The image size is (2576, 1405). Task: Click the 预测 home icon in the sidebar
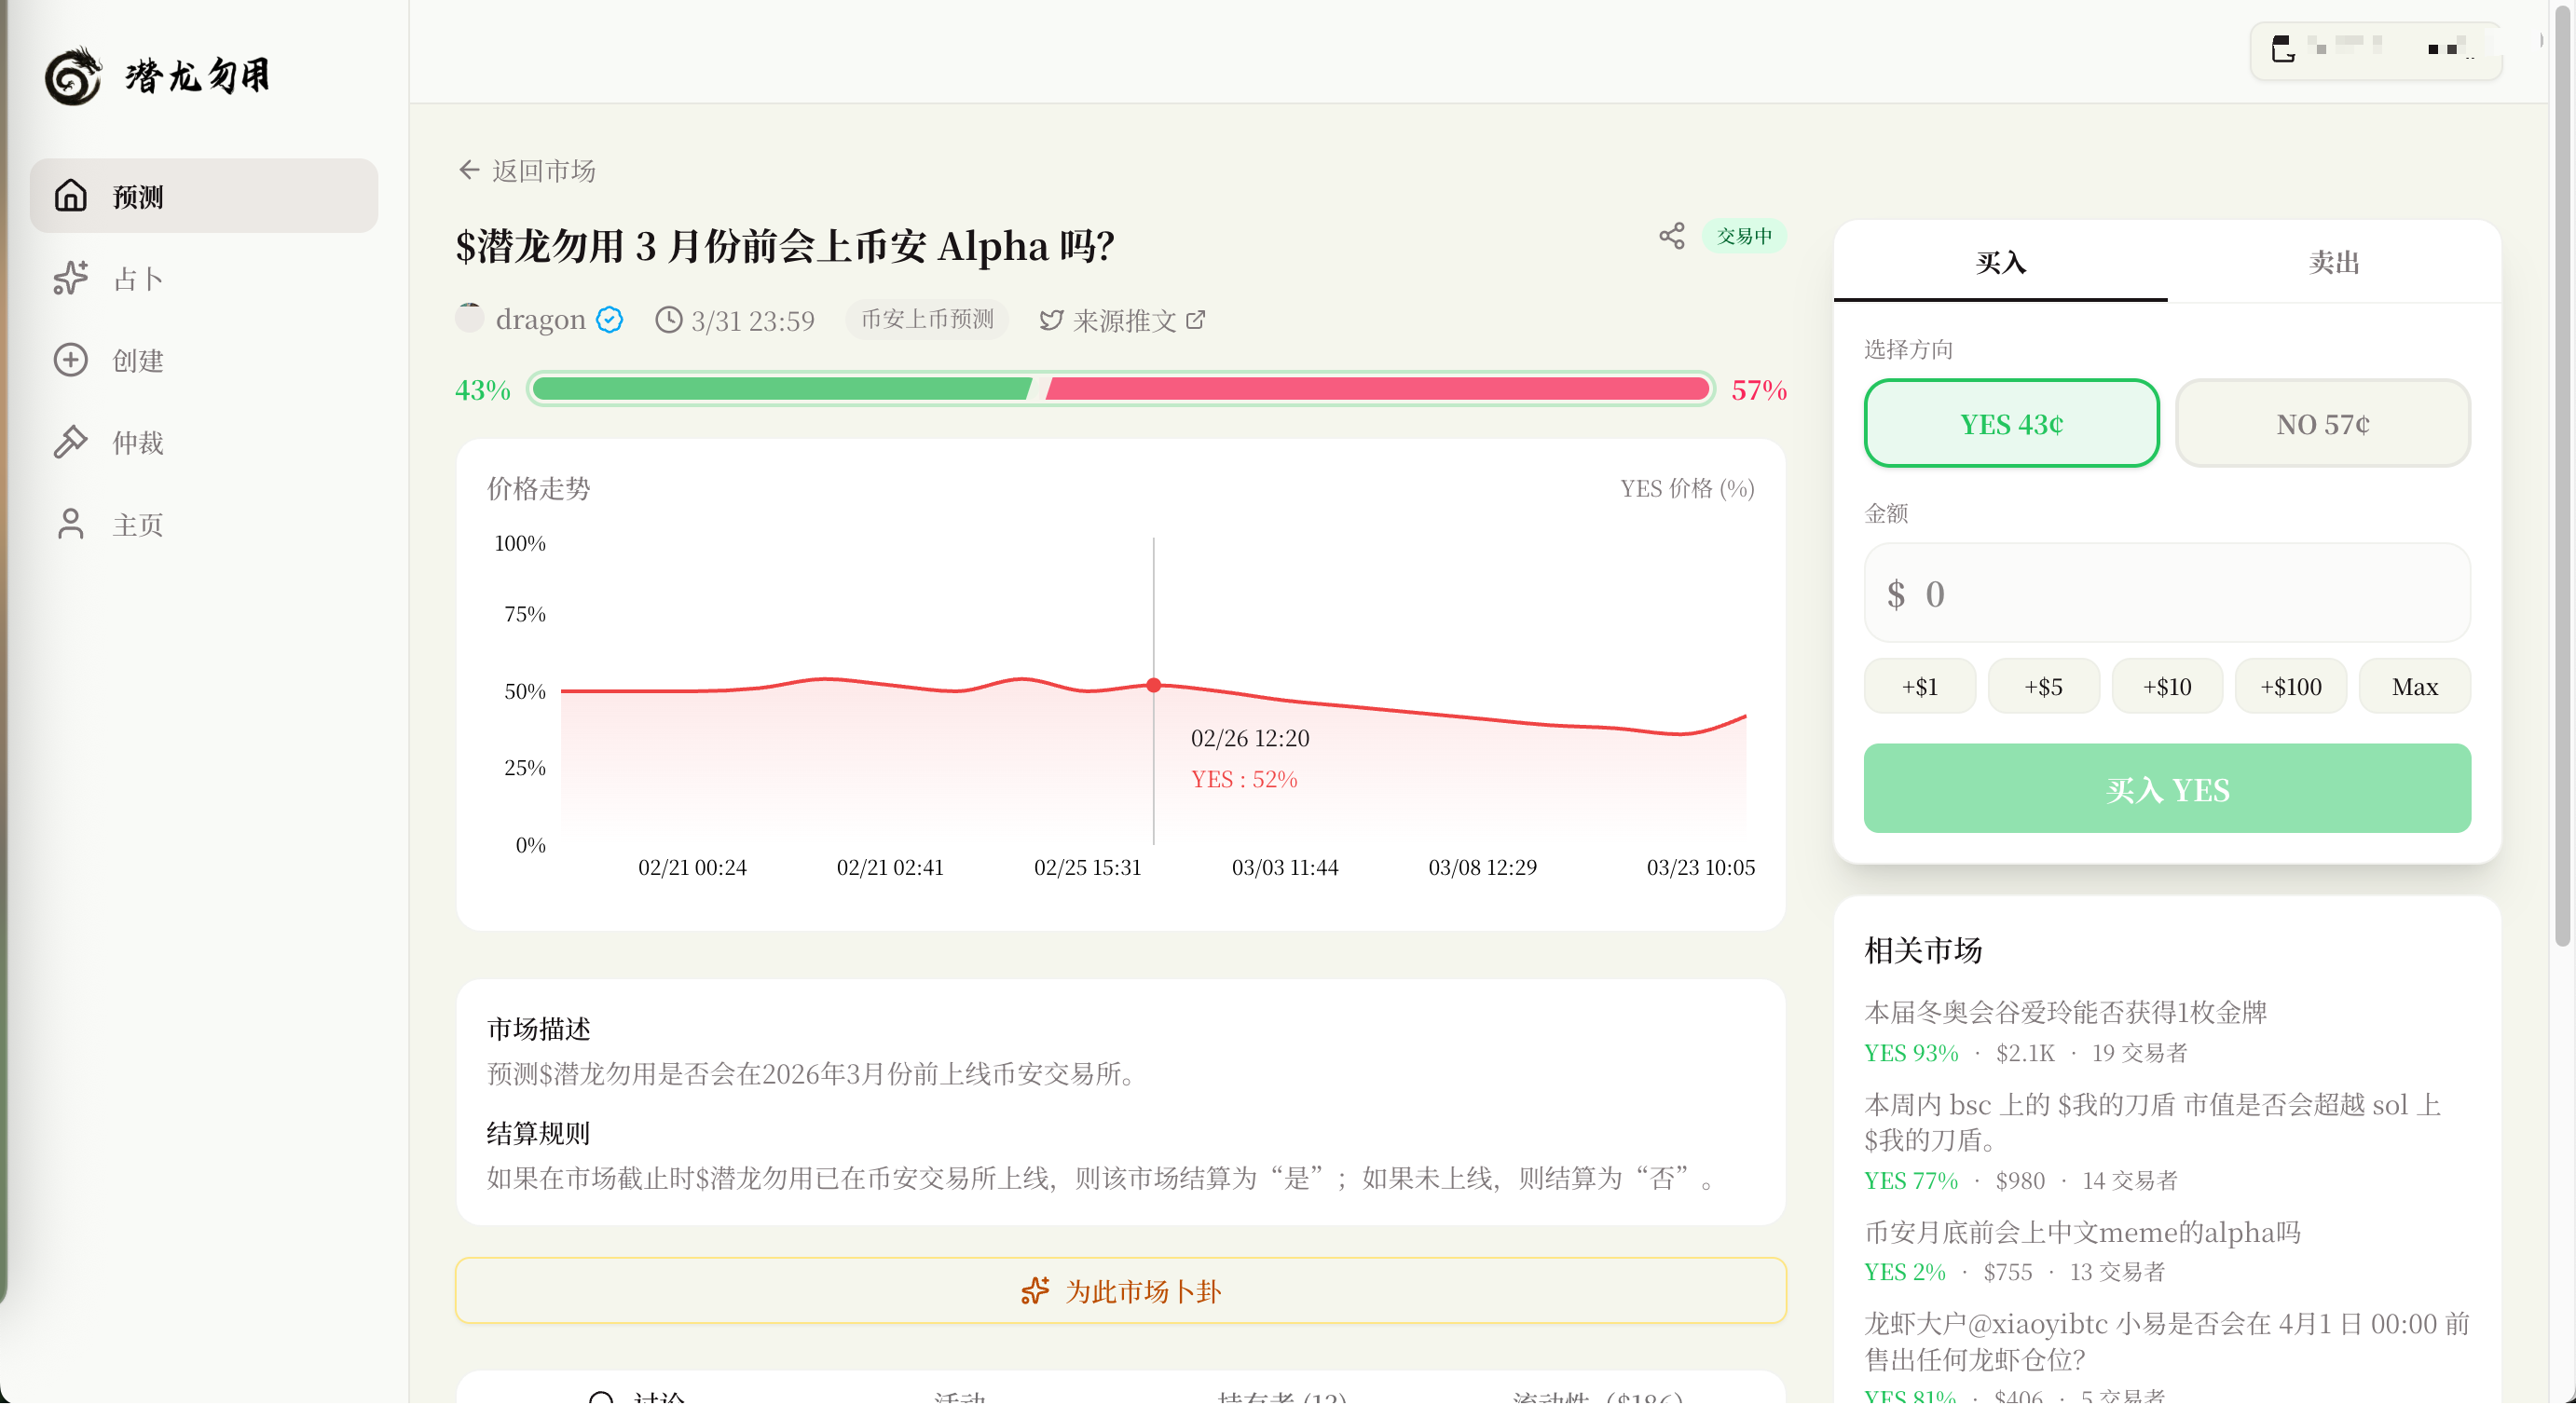pos(70,195)
